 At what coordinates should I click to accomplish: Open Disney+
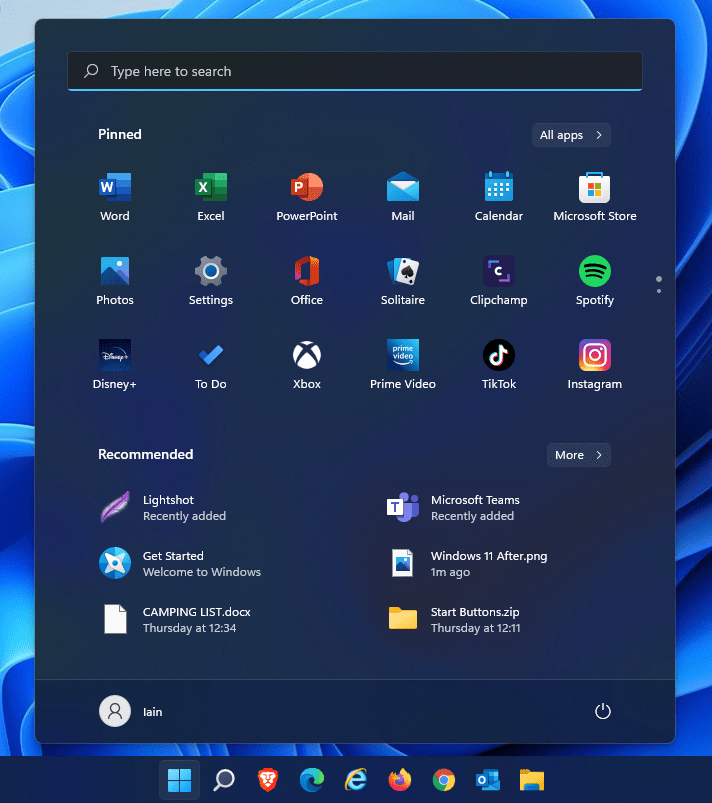(115, 364)
